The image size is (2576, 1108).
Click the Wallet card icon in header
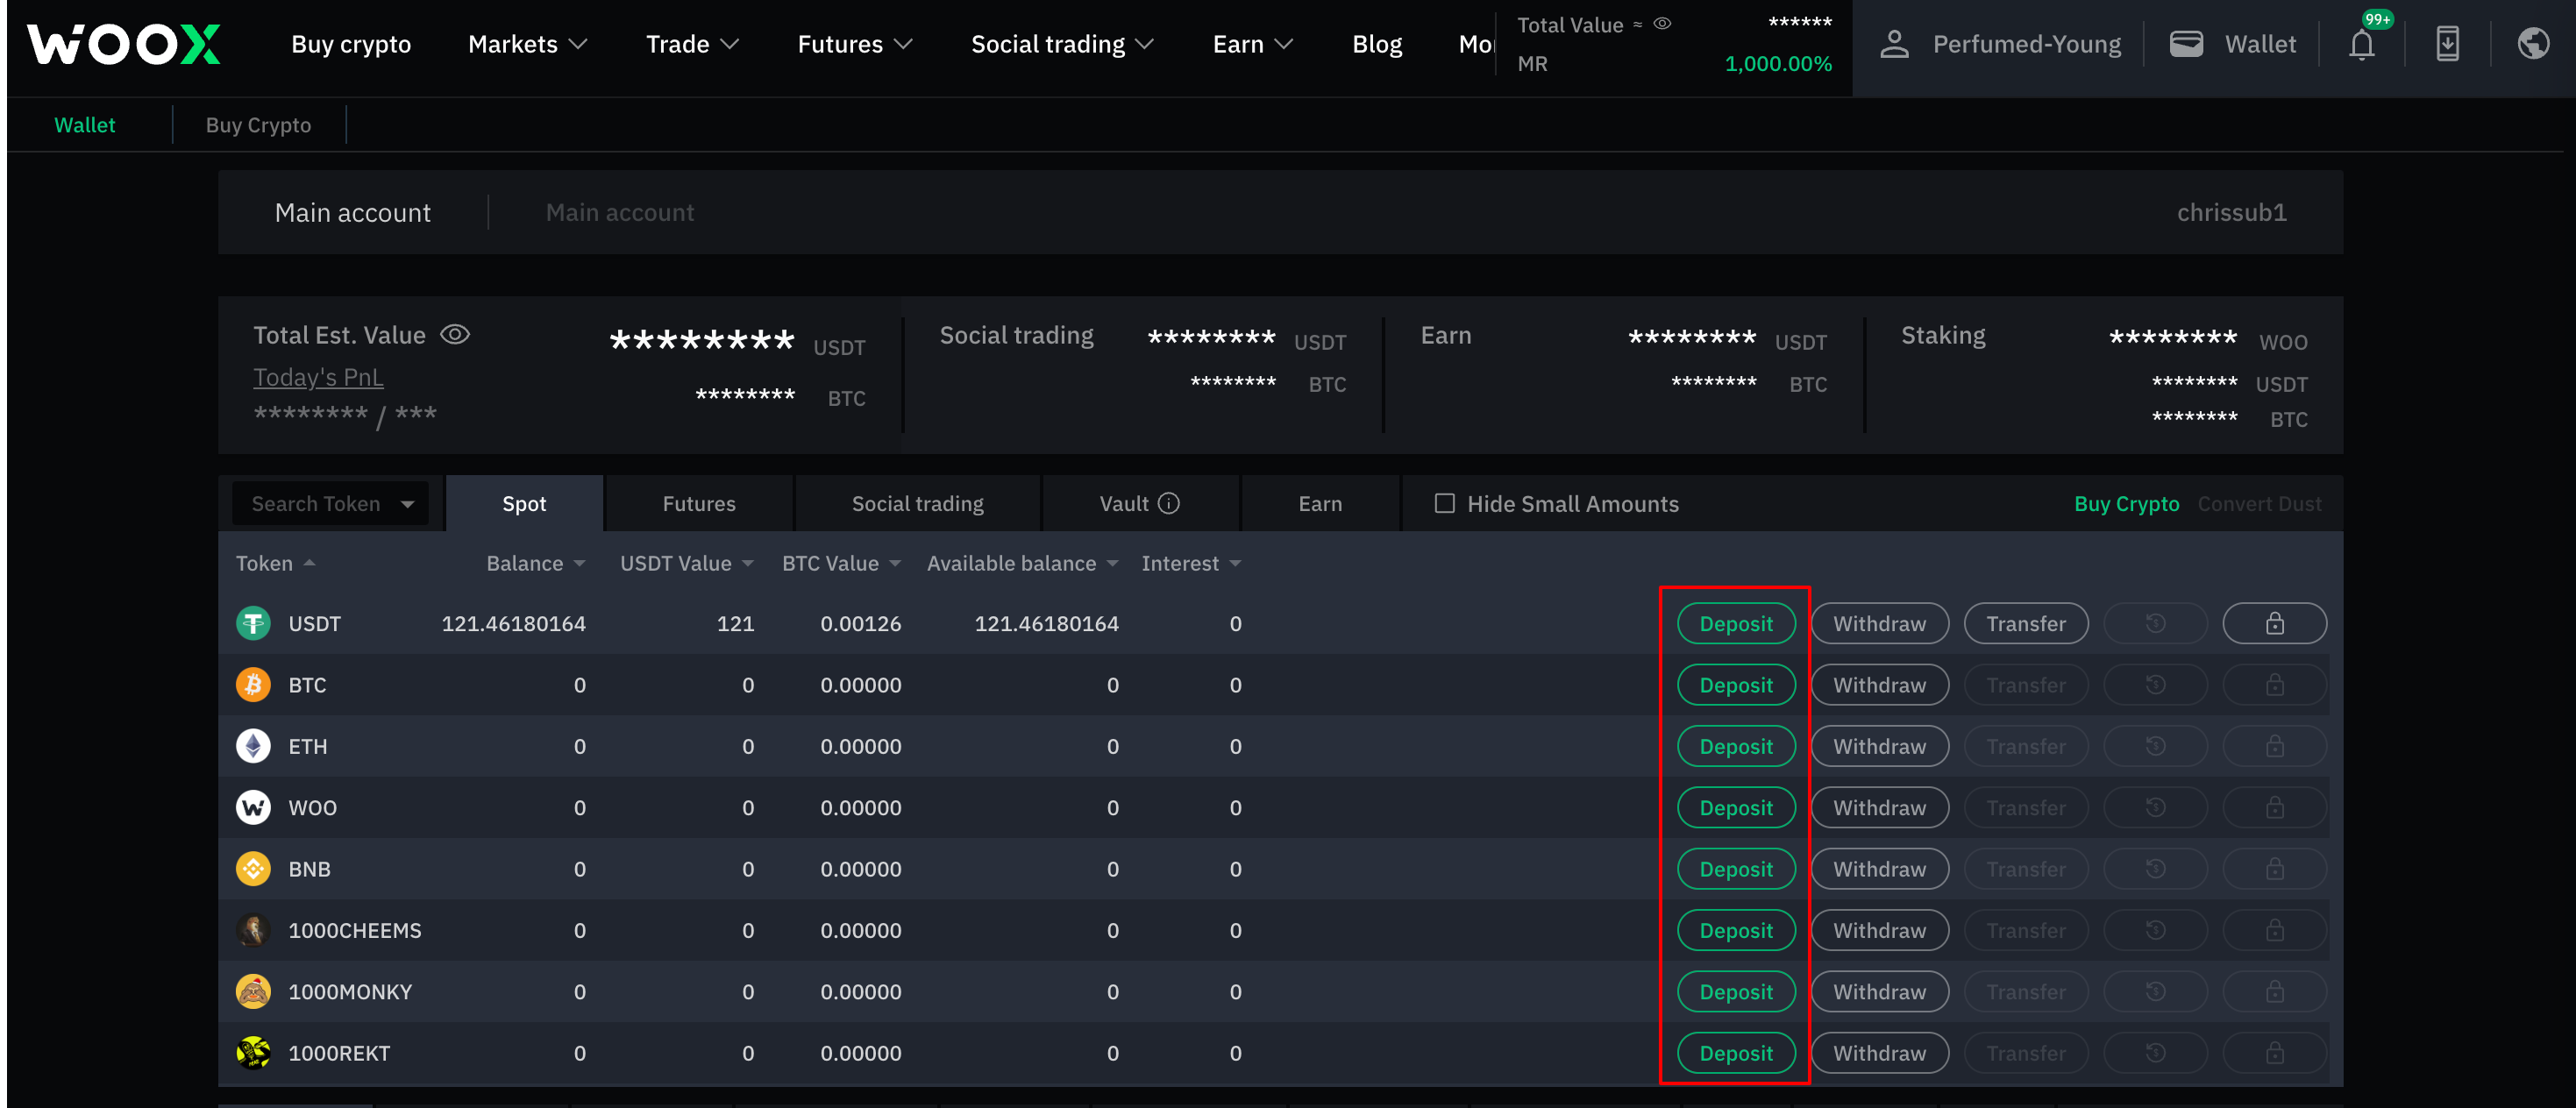tap(2186, 44)
